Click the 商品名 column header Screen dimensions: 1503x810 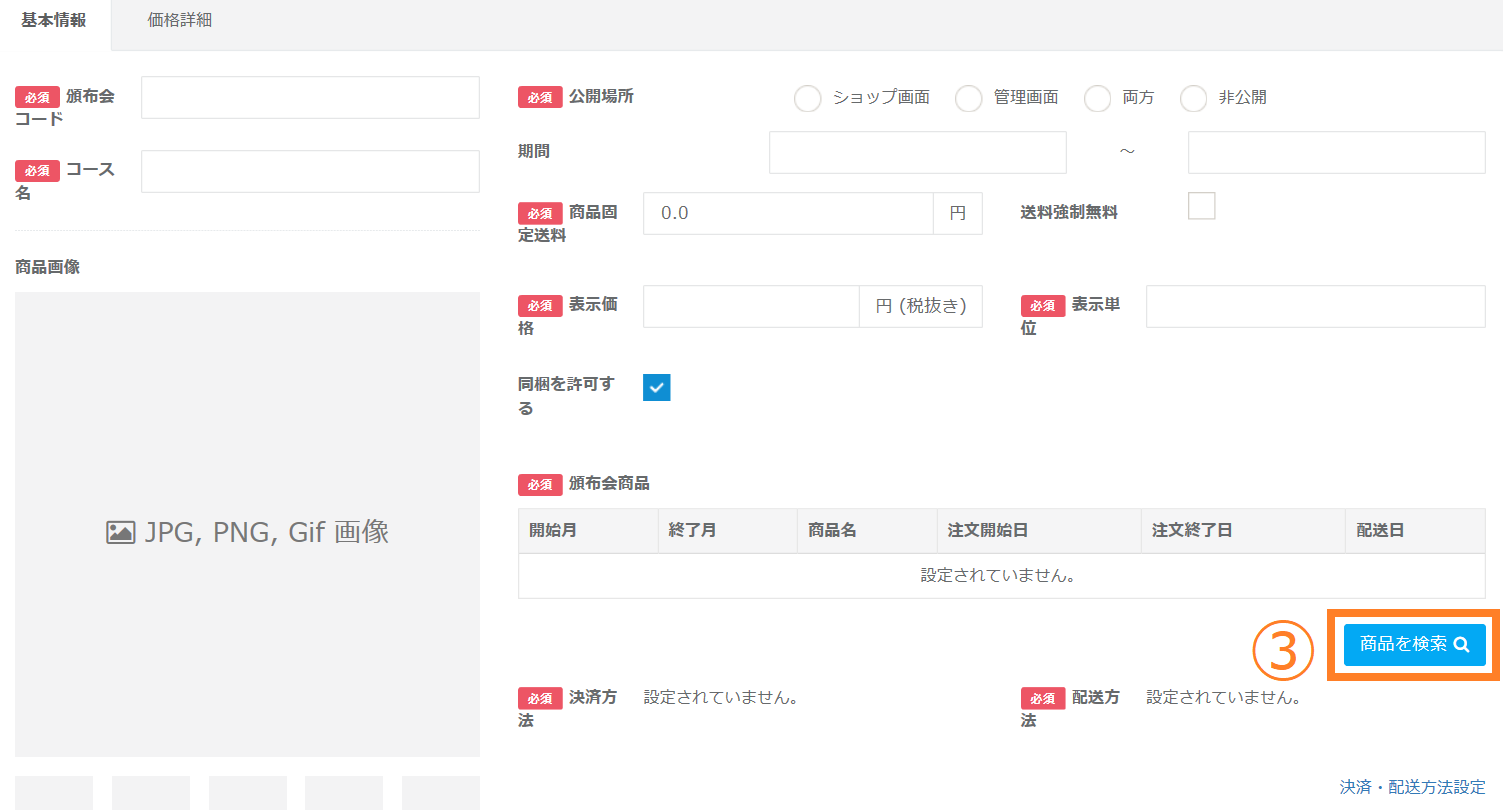(x=832, y=530)
